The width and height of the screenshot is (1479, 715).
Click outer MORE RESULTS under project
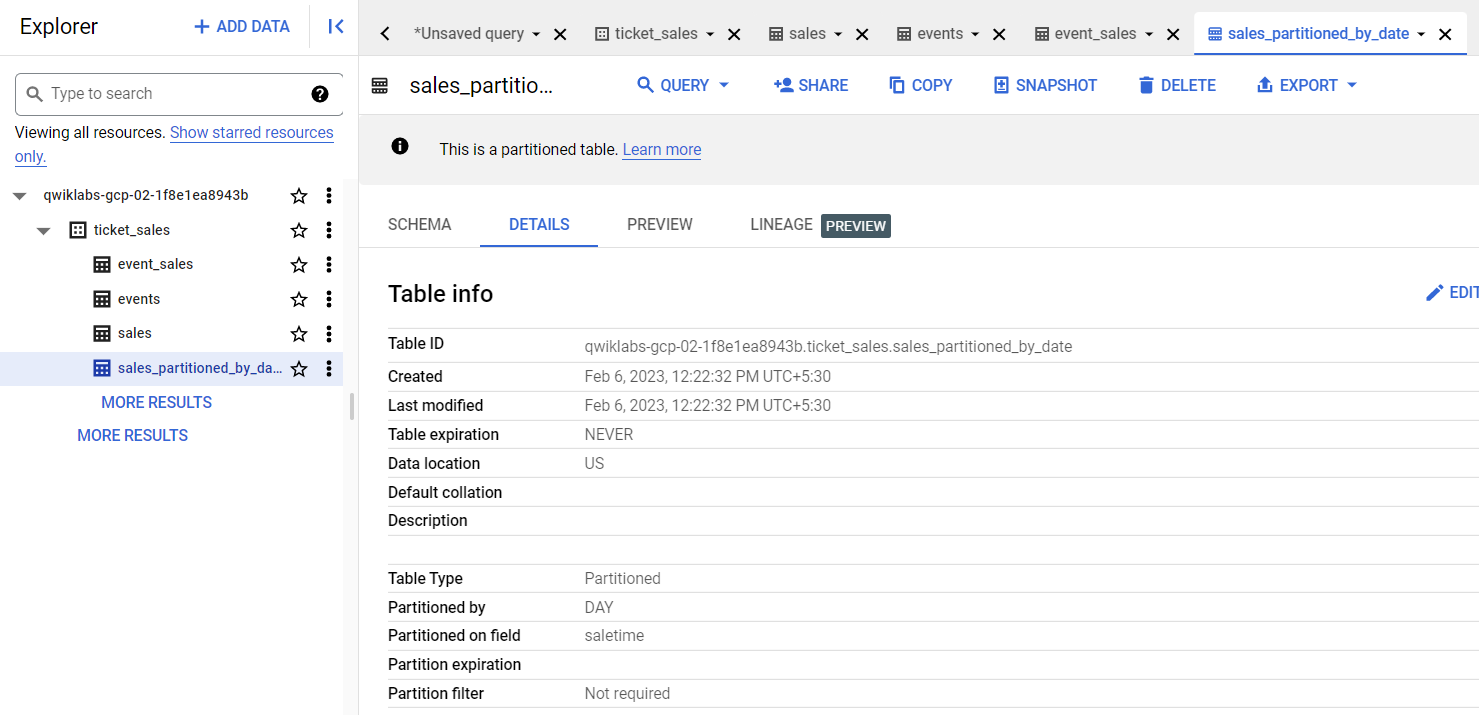coord(133,435)
